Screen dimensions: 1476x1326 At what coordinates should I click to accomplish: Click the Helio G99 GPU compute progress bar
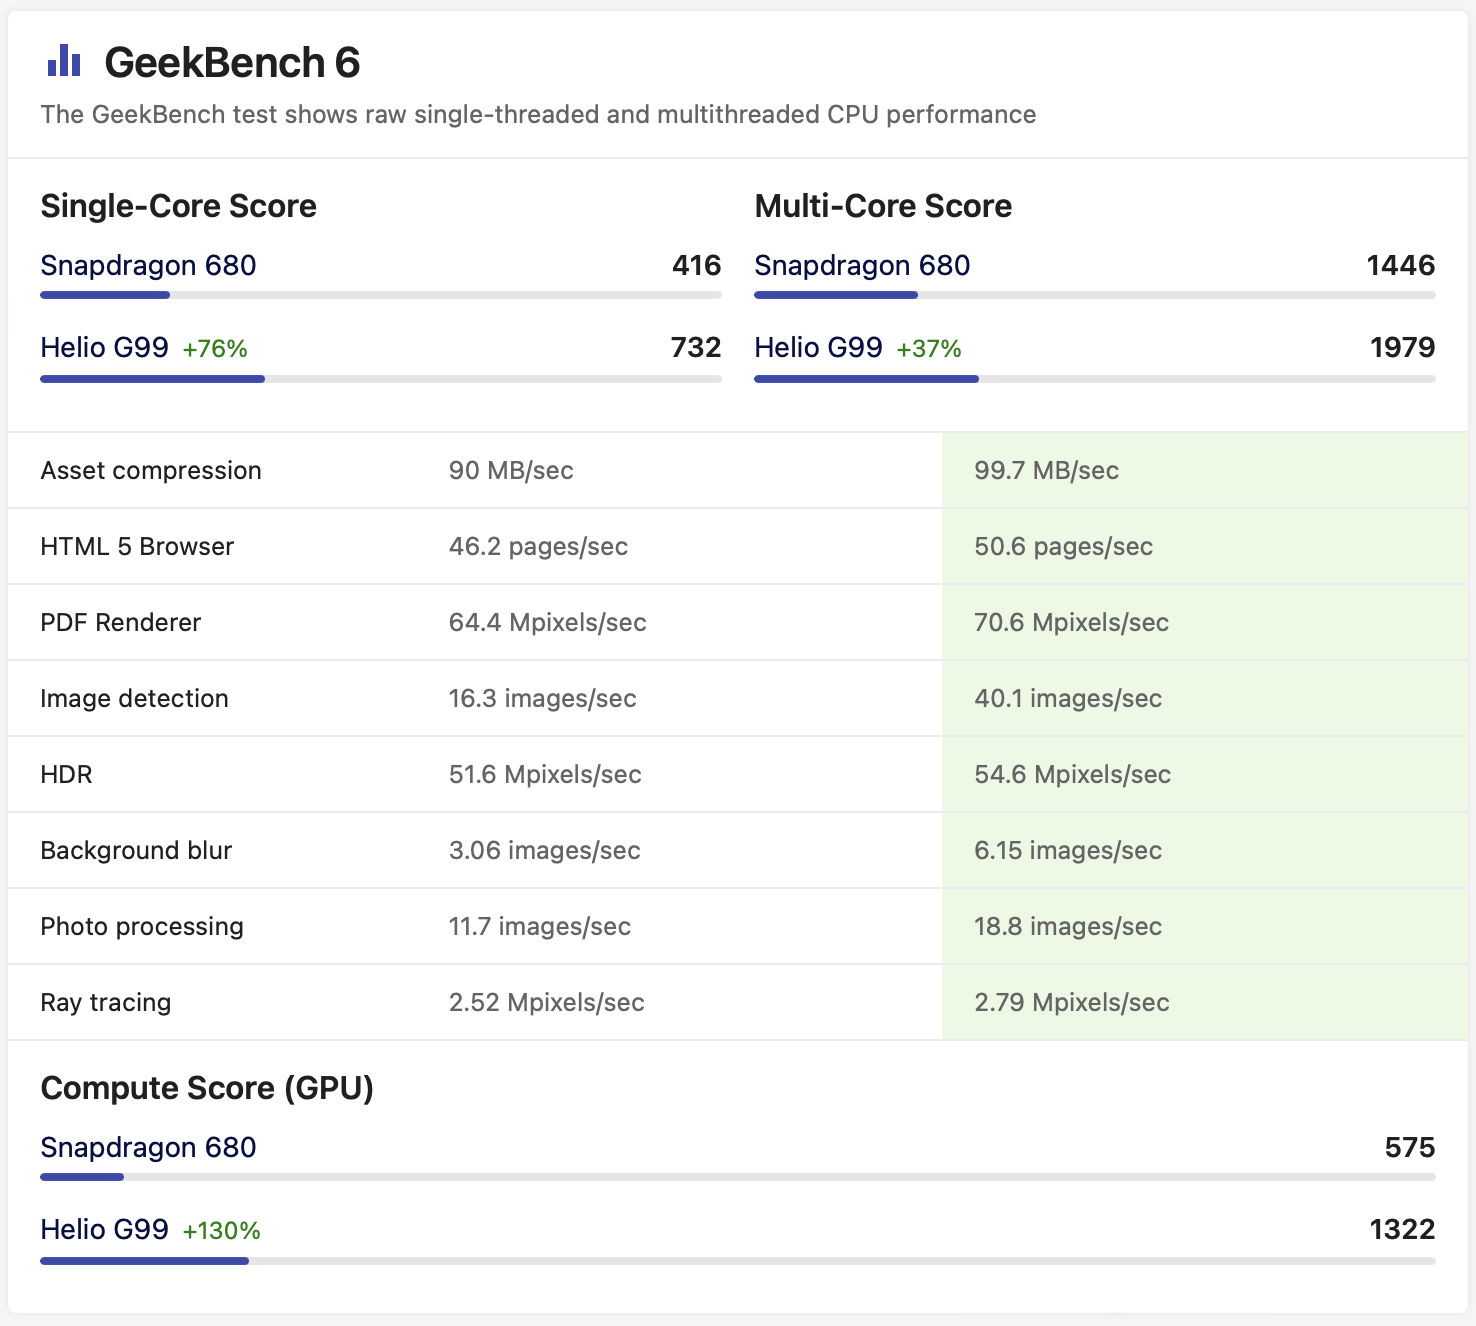(x=738, y=1261)
